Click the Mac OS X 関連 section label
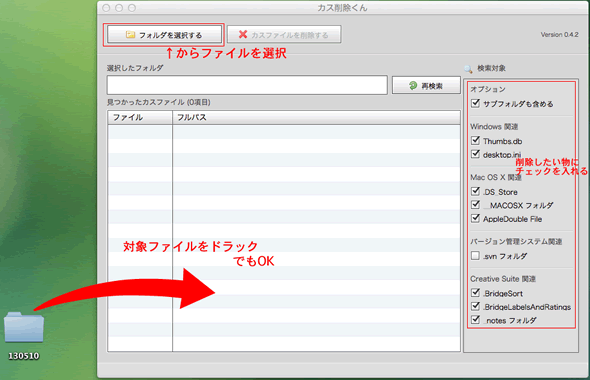Image resolution: width=590 pixels, height=380 pixels. click(x=496, y=177)
